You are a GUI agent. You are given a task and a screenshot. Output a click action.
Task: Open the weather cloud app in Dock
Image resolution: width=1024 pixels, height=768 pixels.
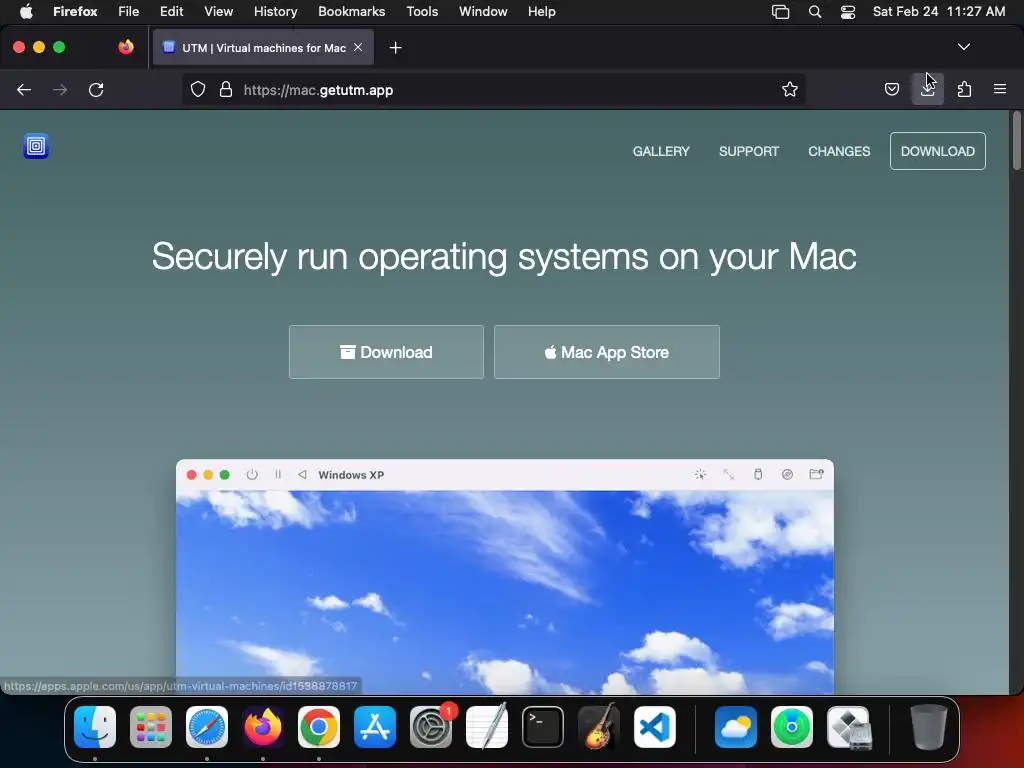click(735, 727)
